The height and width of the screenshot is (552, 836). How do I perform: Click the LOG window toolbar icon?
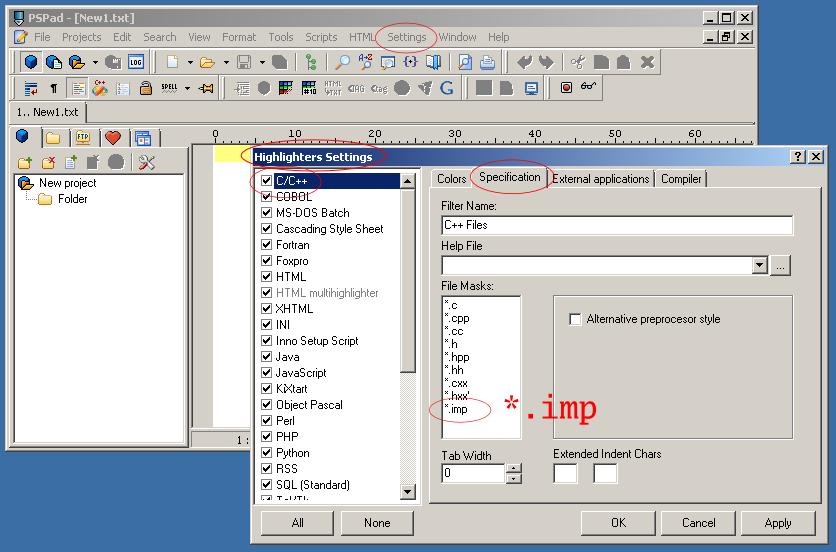135,62
